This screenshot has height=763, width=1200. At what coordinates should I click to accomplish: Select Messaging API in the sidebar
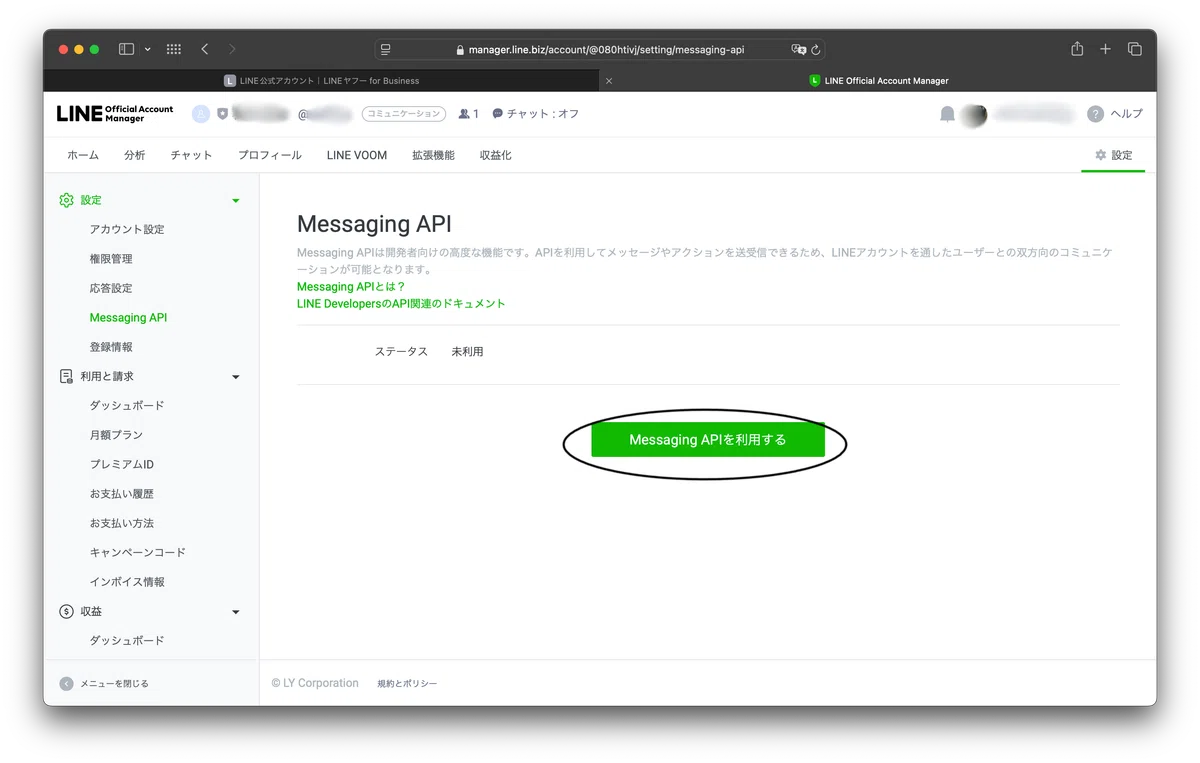coord(128,318)
